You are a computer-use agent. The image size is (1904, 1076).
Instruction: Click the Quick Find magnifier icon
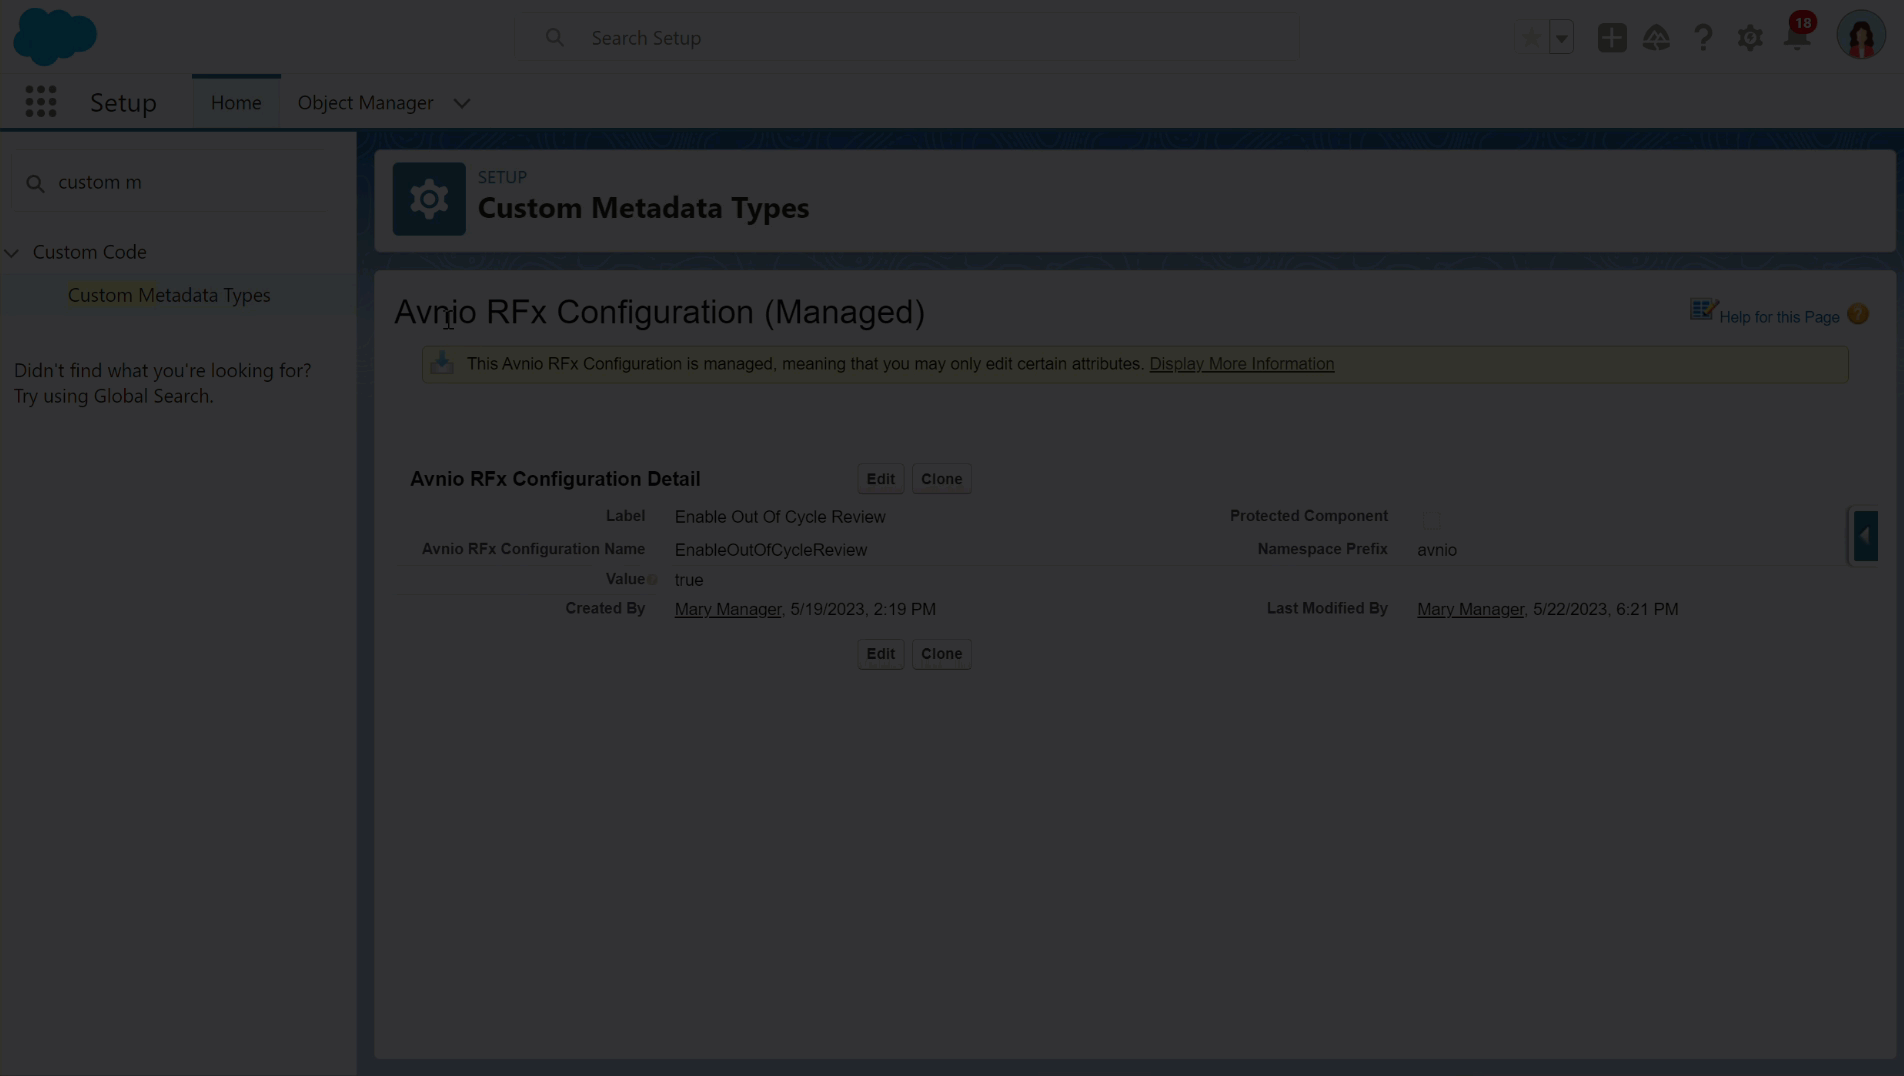35,184
